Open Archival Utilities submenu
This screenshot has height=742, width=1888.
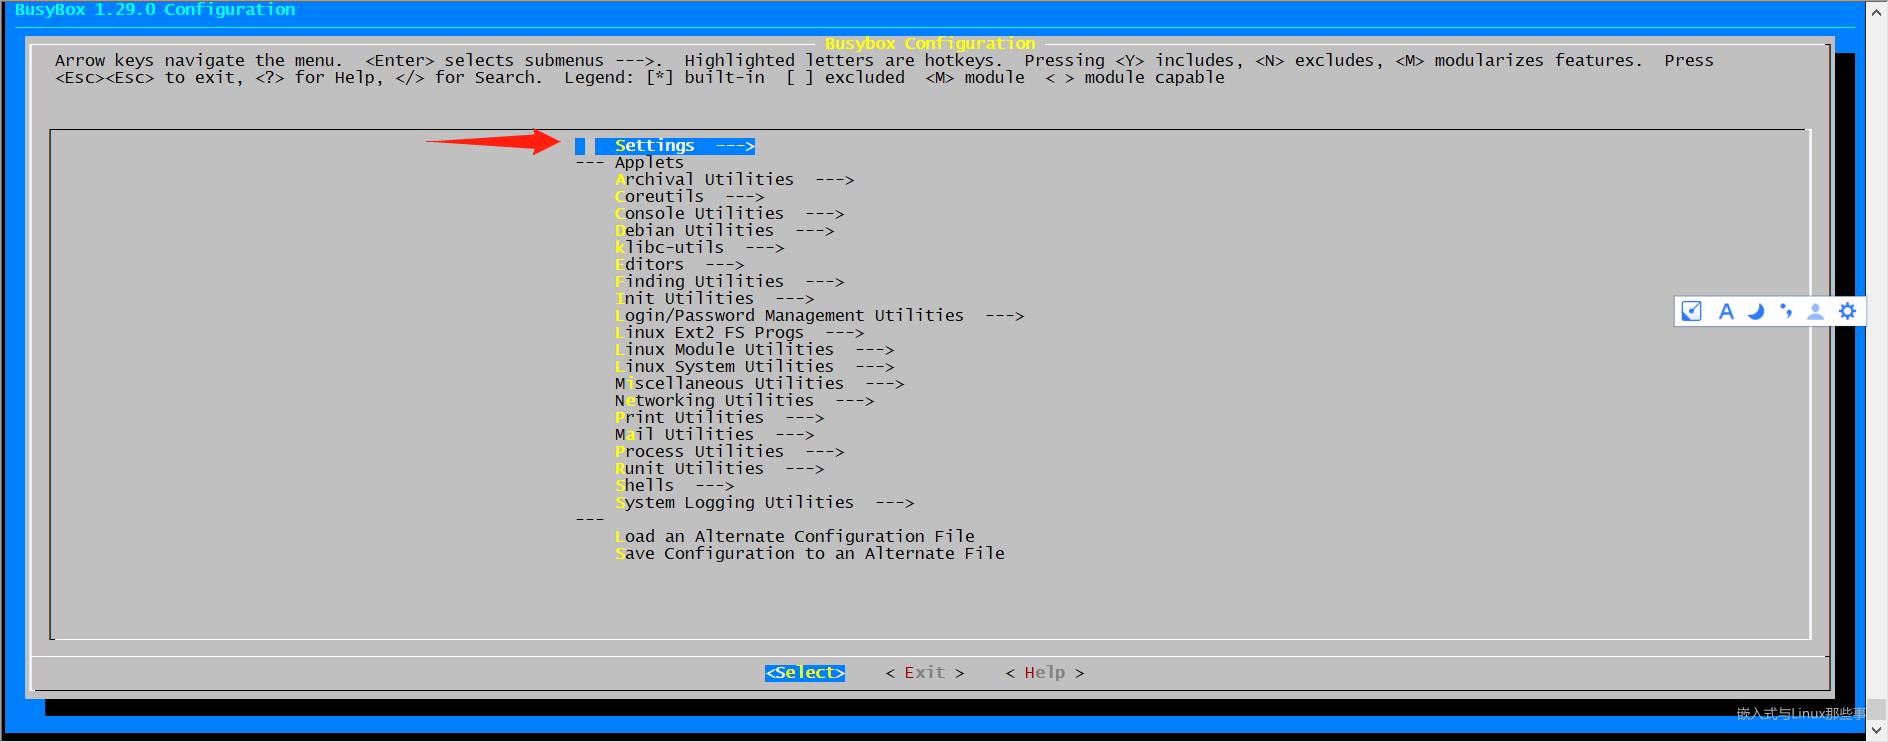click(734, 180)
